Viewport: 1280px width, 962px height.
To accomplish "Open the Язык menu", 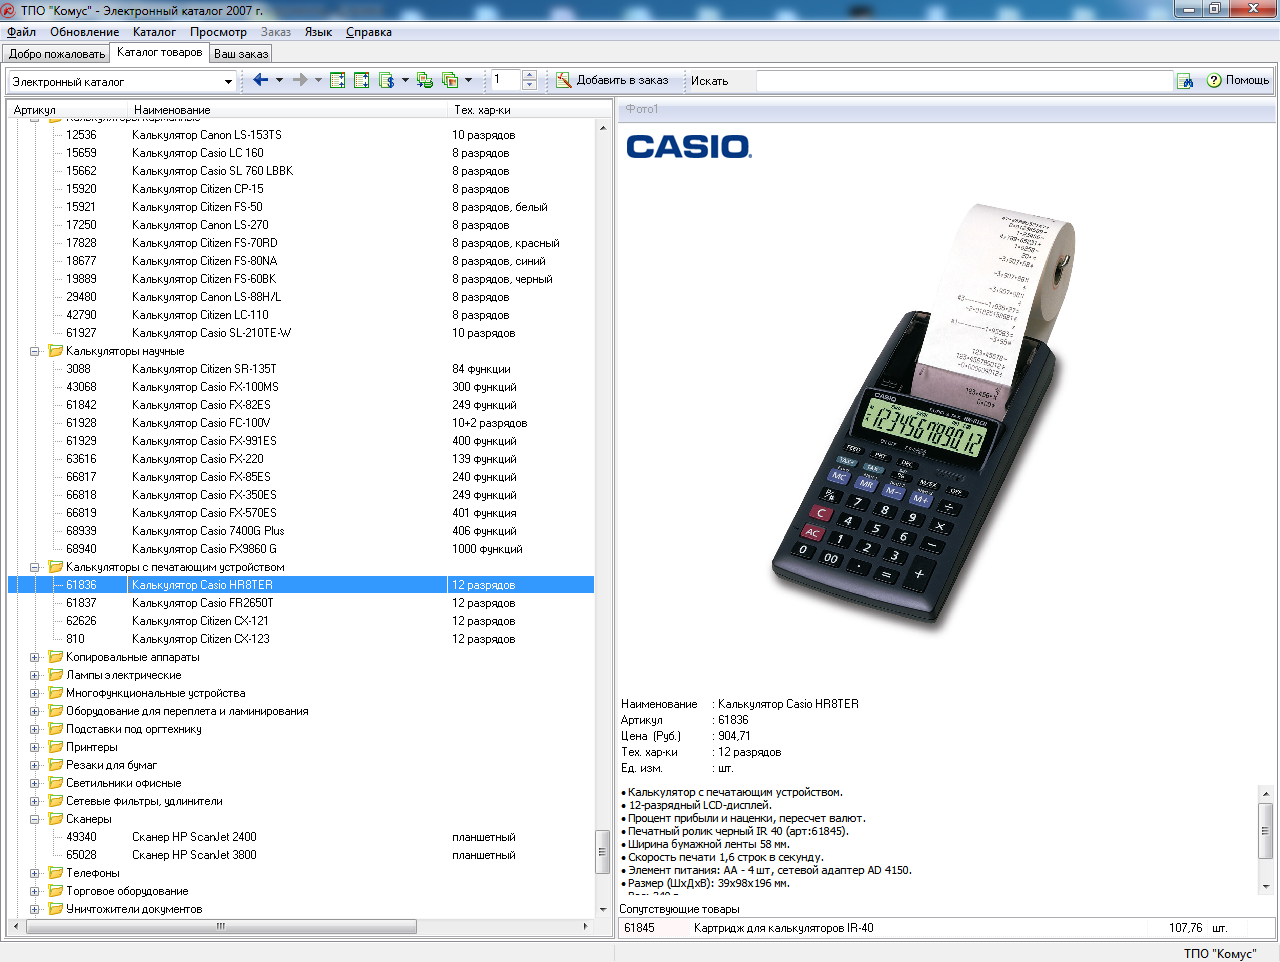I will pos(318,32).
